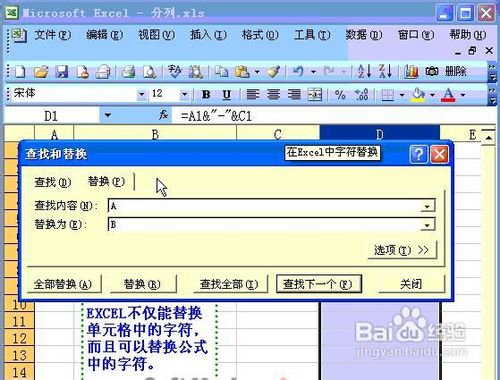
Task: Open the 格式(O) menu
Action: [x=260, y=35]
